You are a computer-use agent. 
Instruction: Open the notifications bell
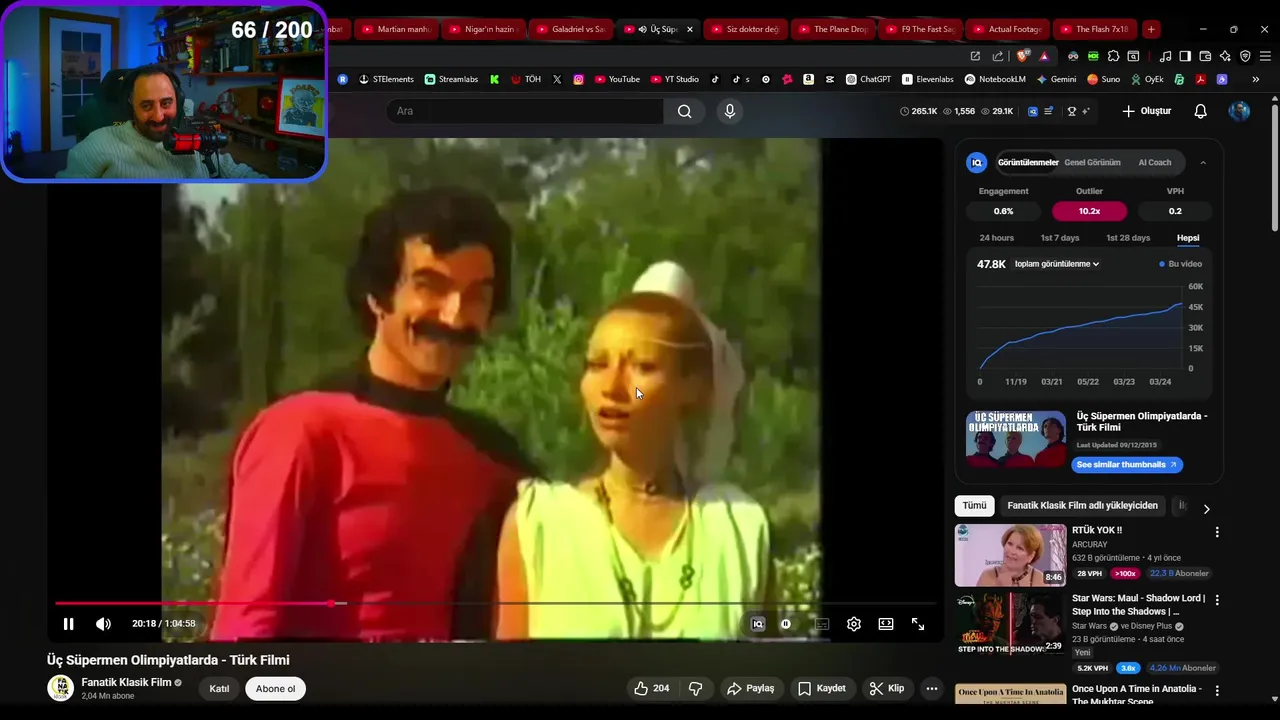click(1201, 111)
